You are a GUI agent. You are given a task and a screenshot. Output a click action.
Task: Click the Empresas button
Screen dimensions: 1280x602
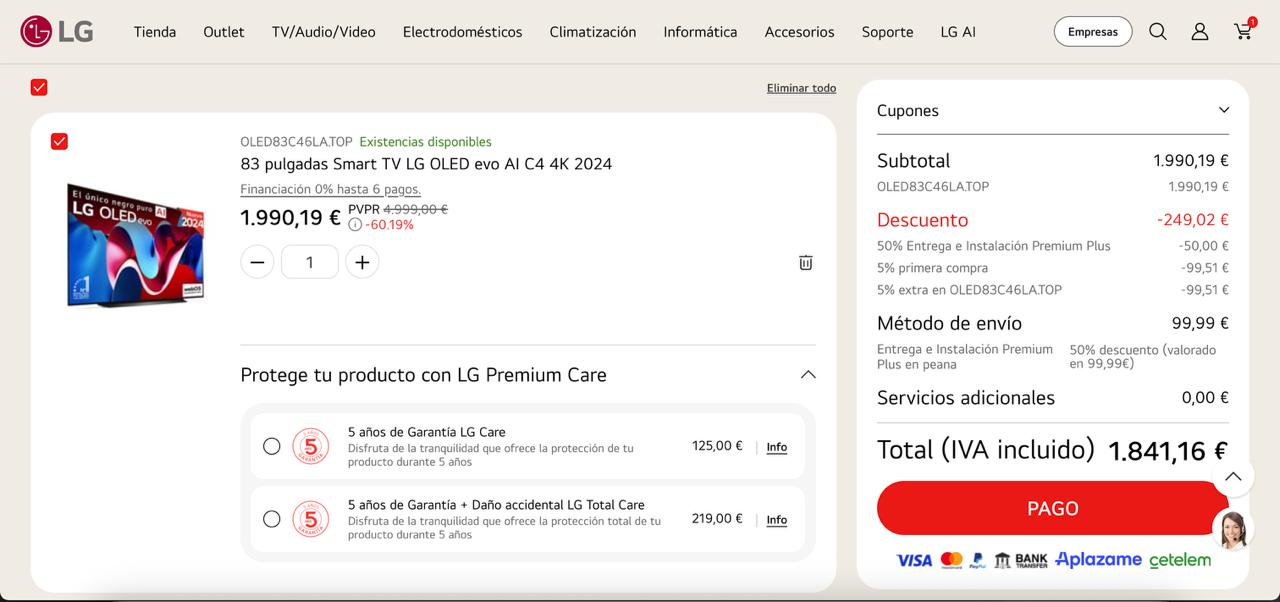point(1093,32)
